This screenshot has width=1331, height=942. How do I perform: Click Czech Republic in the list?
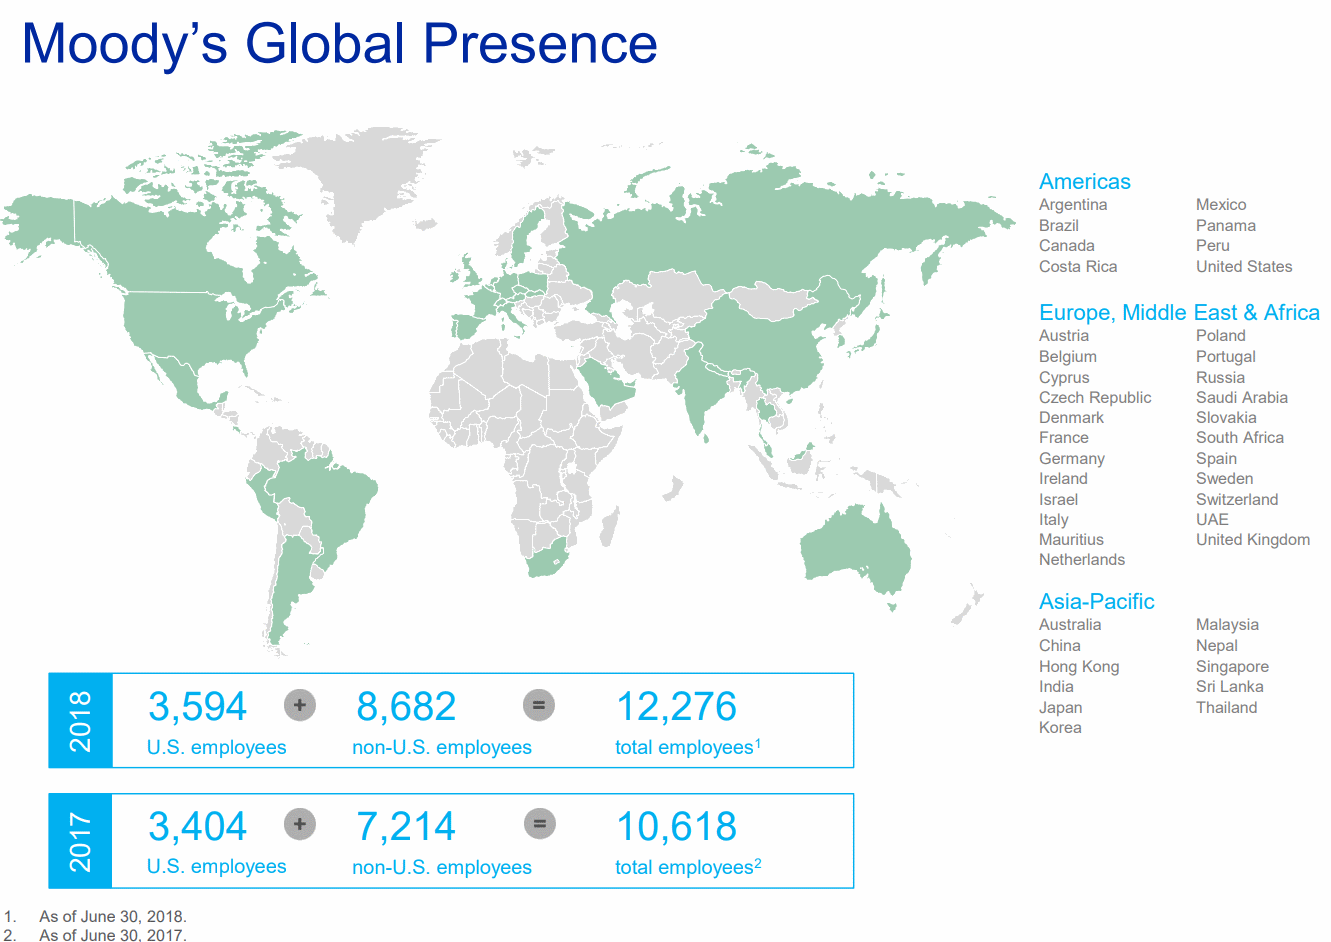pyautogui.click(x=1095, y=398)
